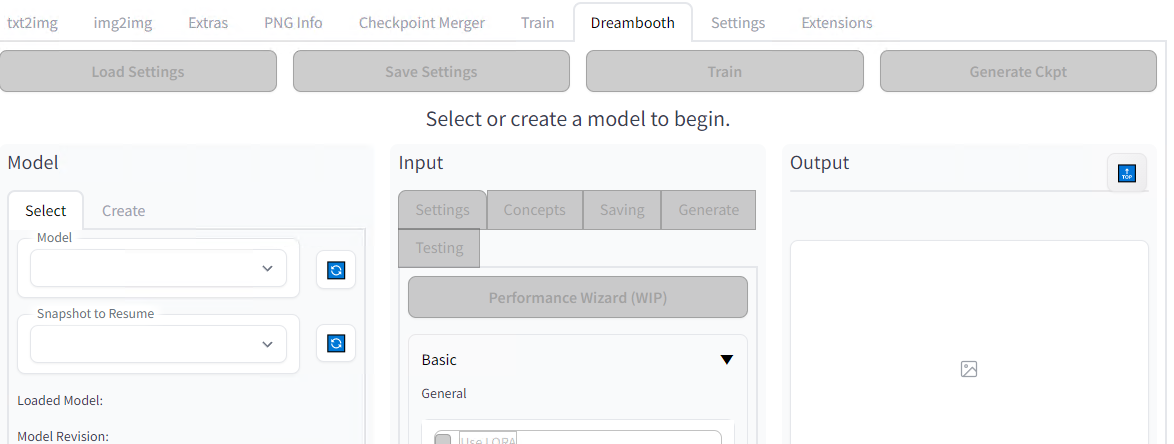Click 'Select or create a model to begin.'
Image resolution: width=1174 pixels, height=444 pixels.
[578, 118]
